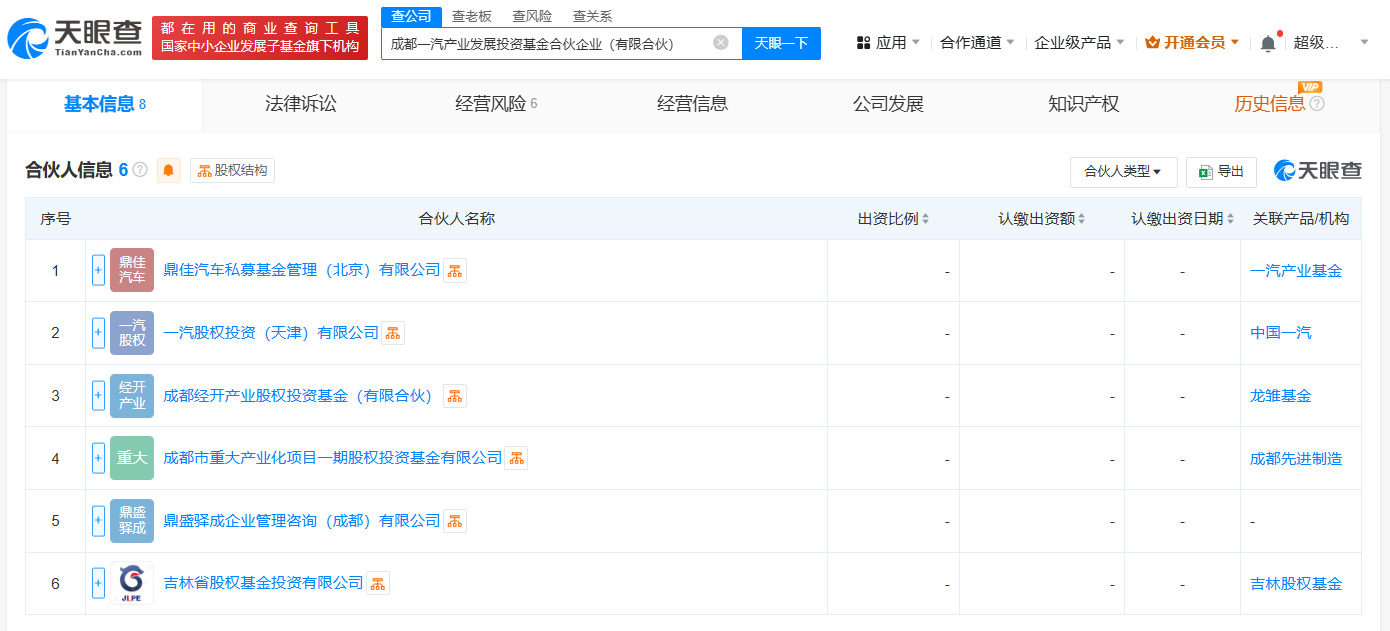Click the orange notification bell beside 合伙人信息
Viewport: 1390px width, 631px height.
tap(169, 170)
